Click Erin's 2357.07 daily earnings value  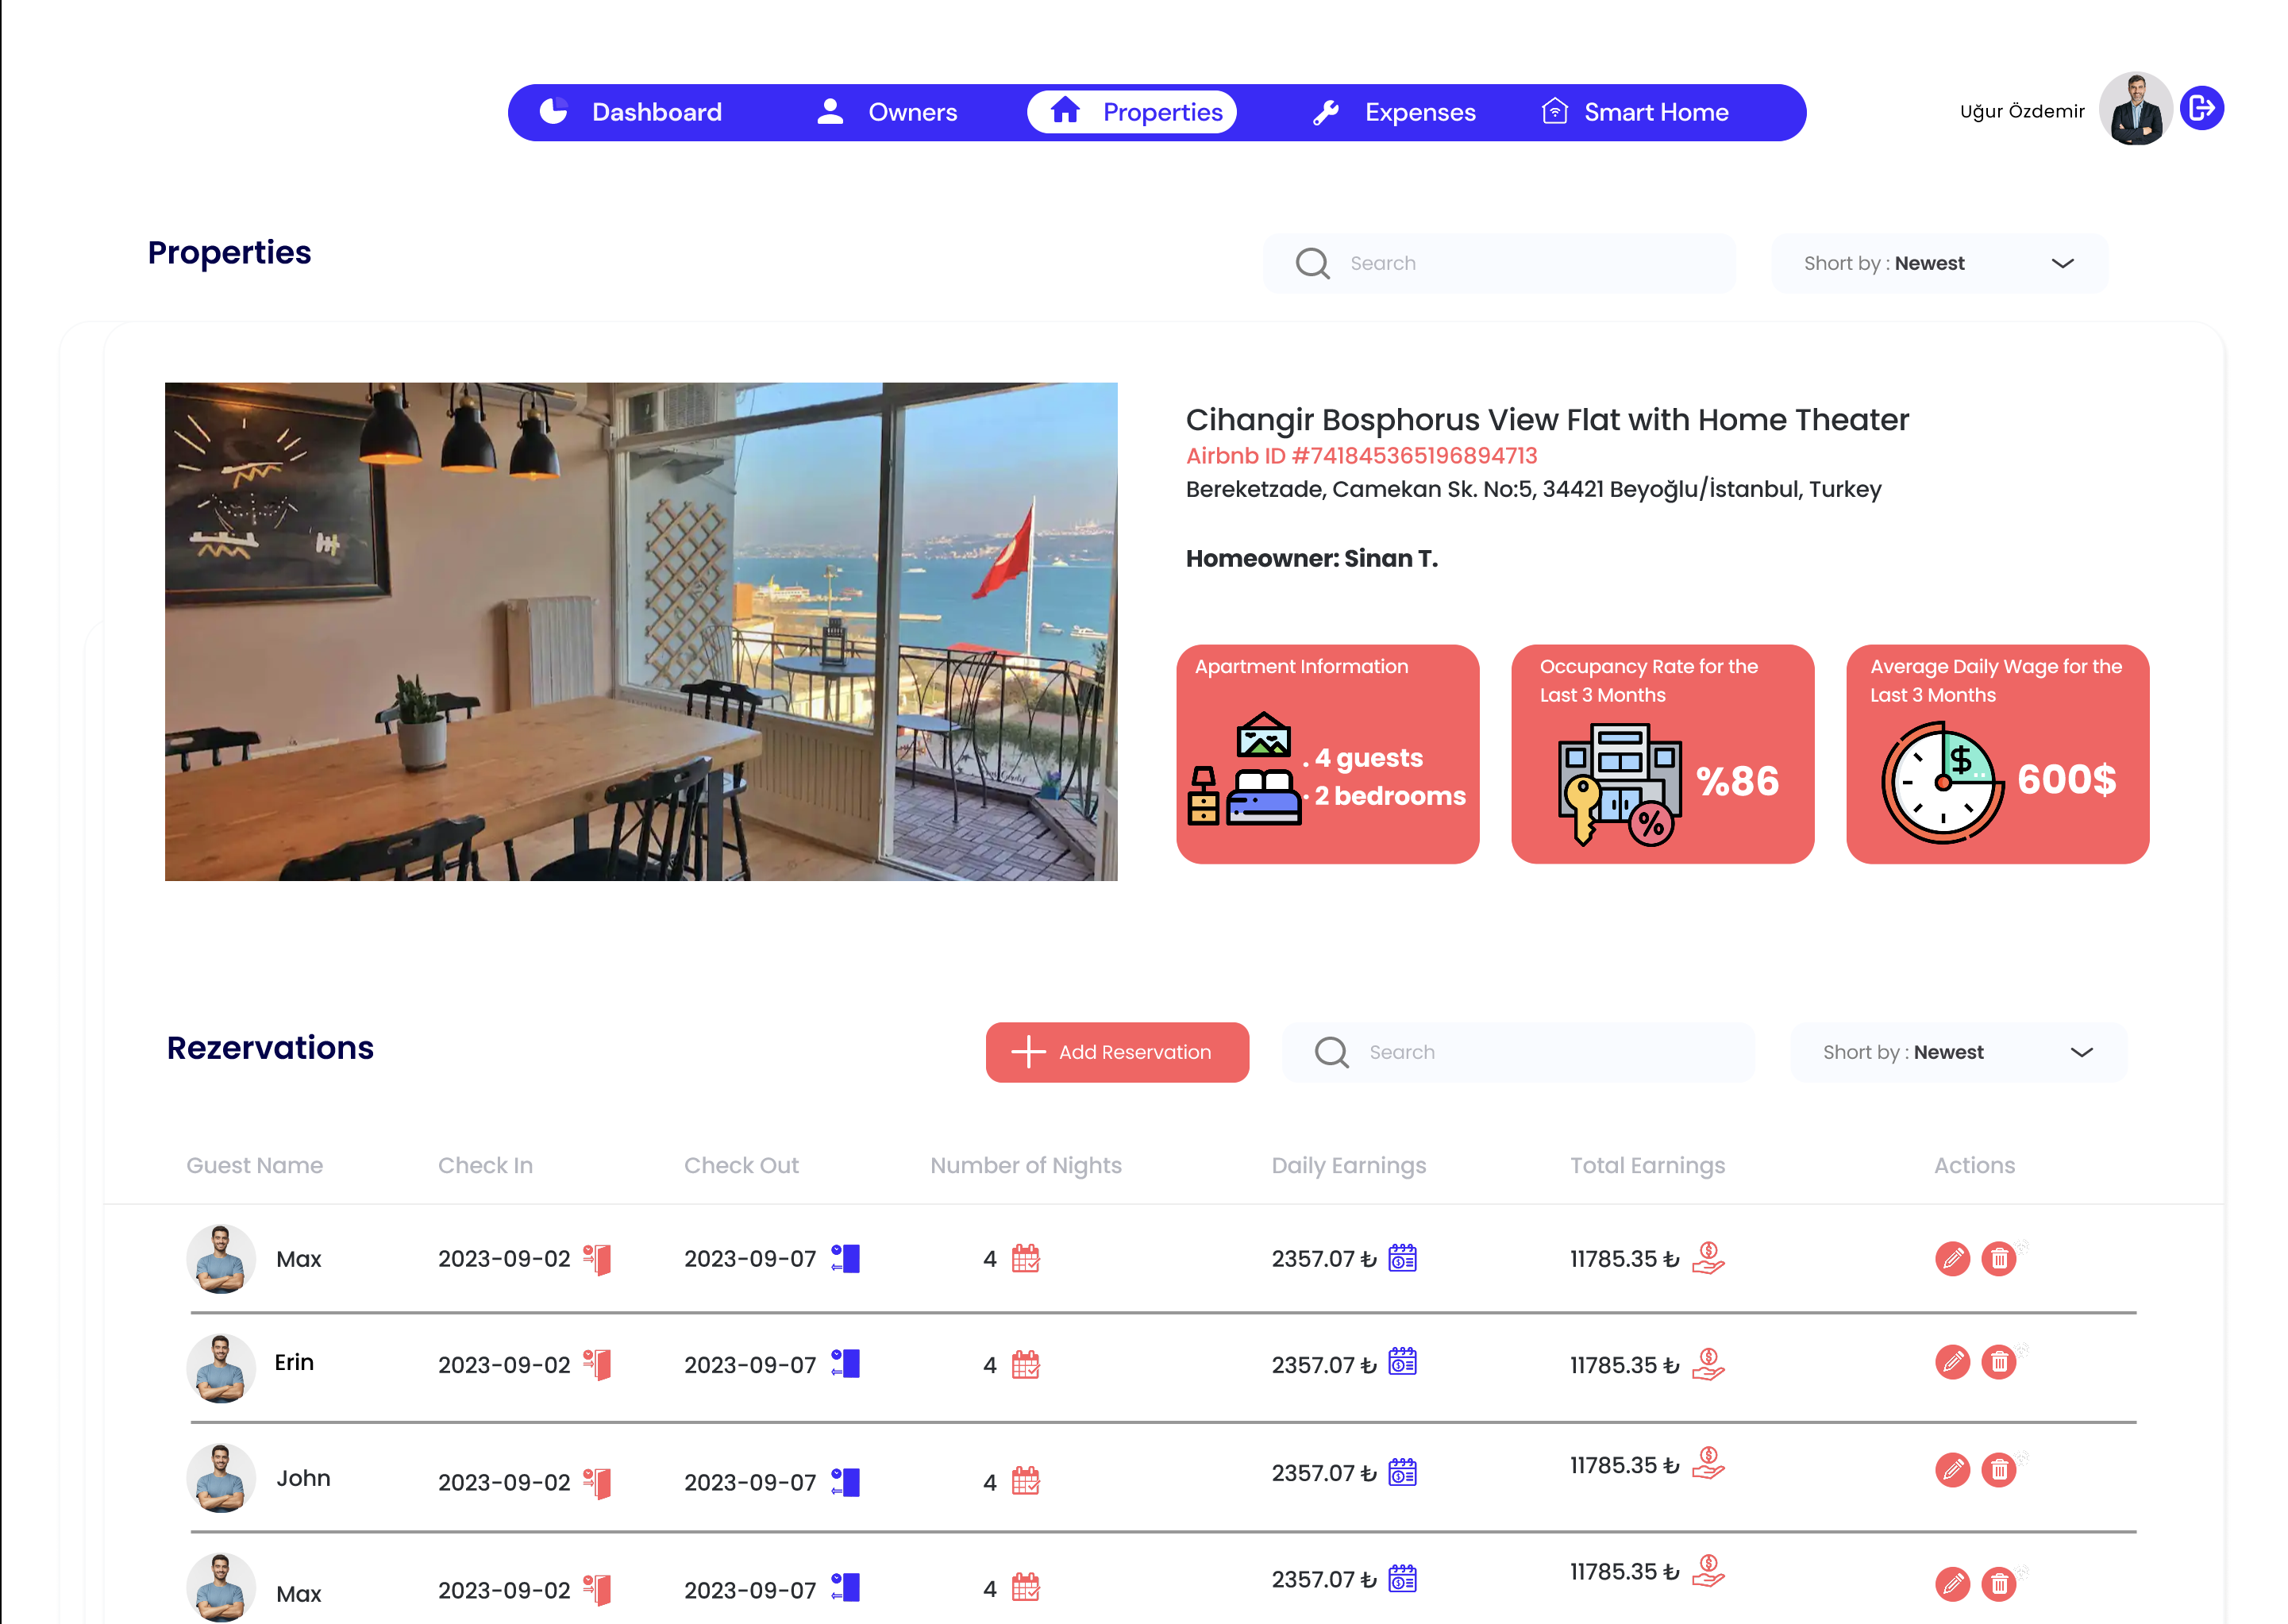[1324, 1365]
